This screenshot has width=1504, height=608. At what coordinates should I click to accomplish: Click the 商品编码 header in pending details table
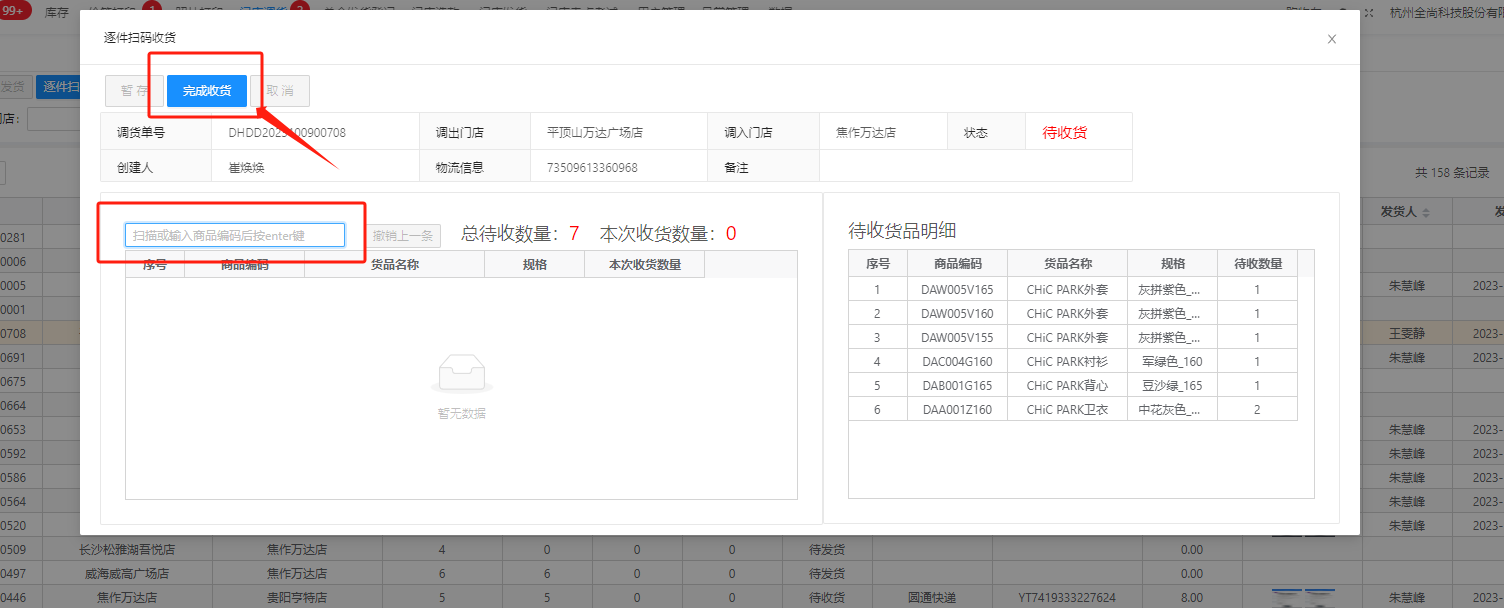(957, 264)
